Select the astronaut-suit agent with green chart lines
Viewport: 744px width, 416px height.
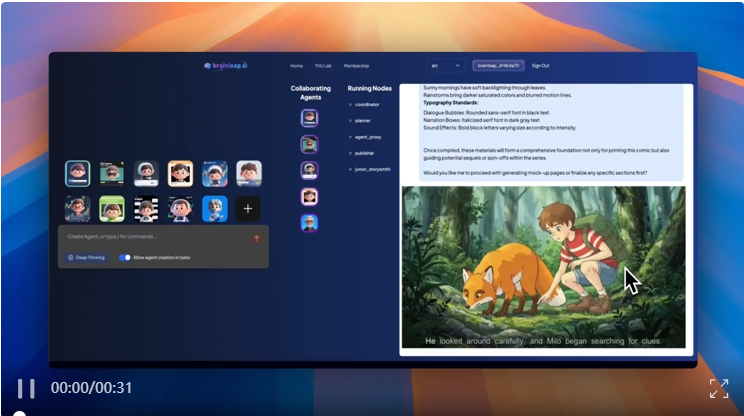point(180,209)
